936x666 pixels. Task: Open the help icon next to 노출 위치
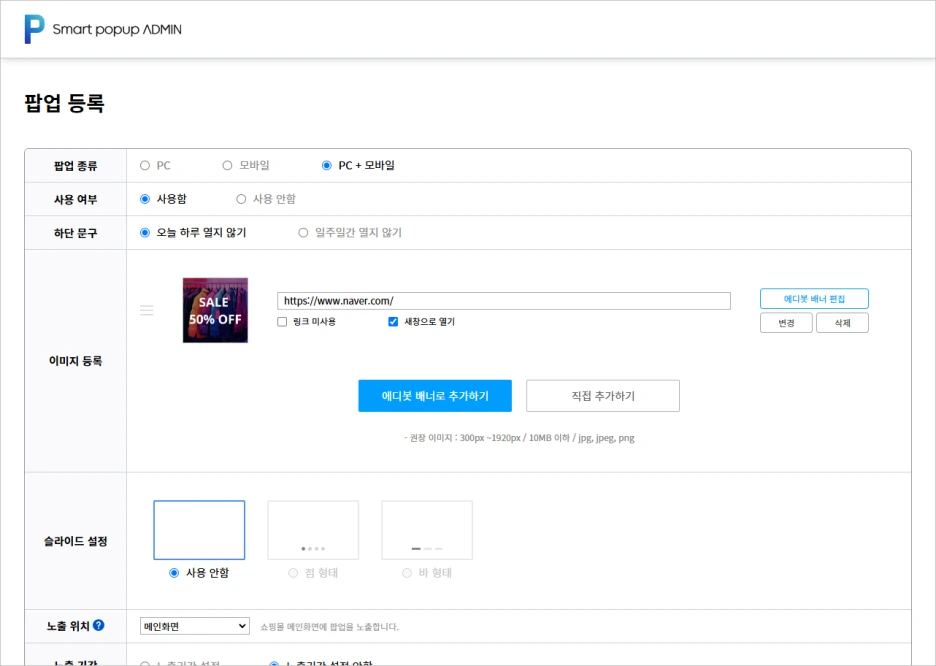[98, 625]
